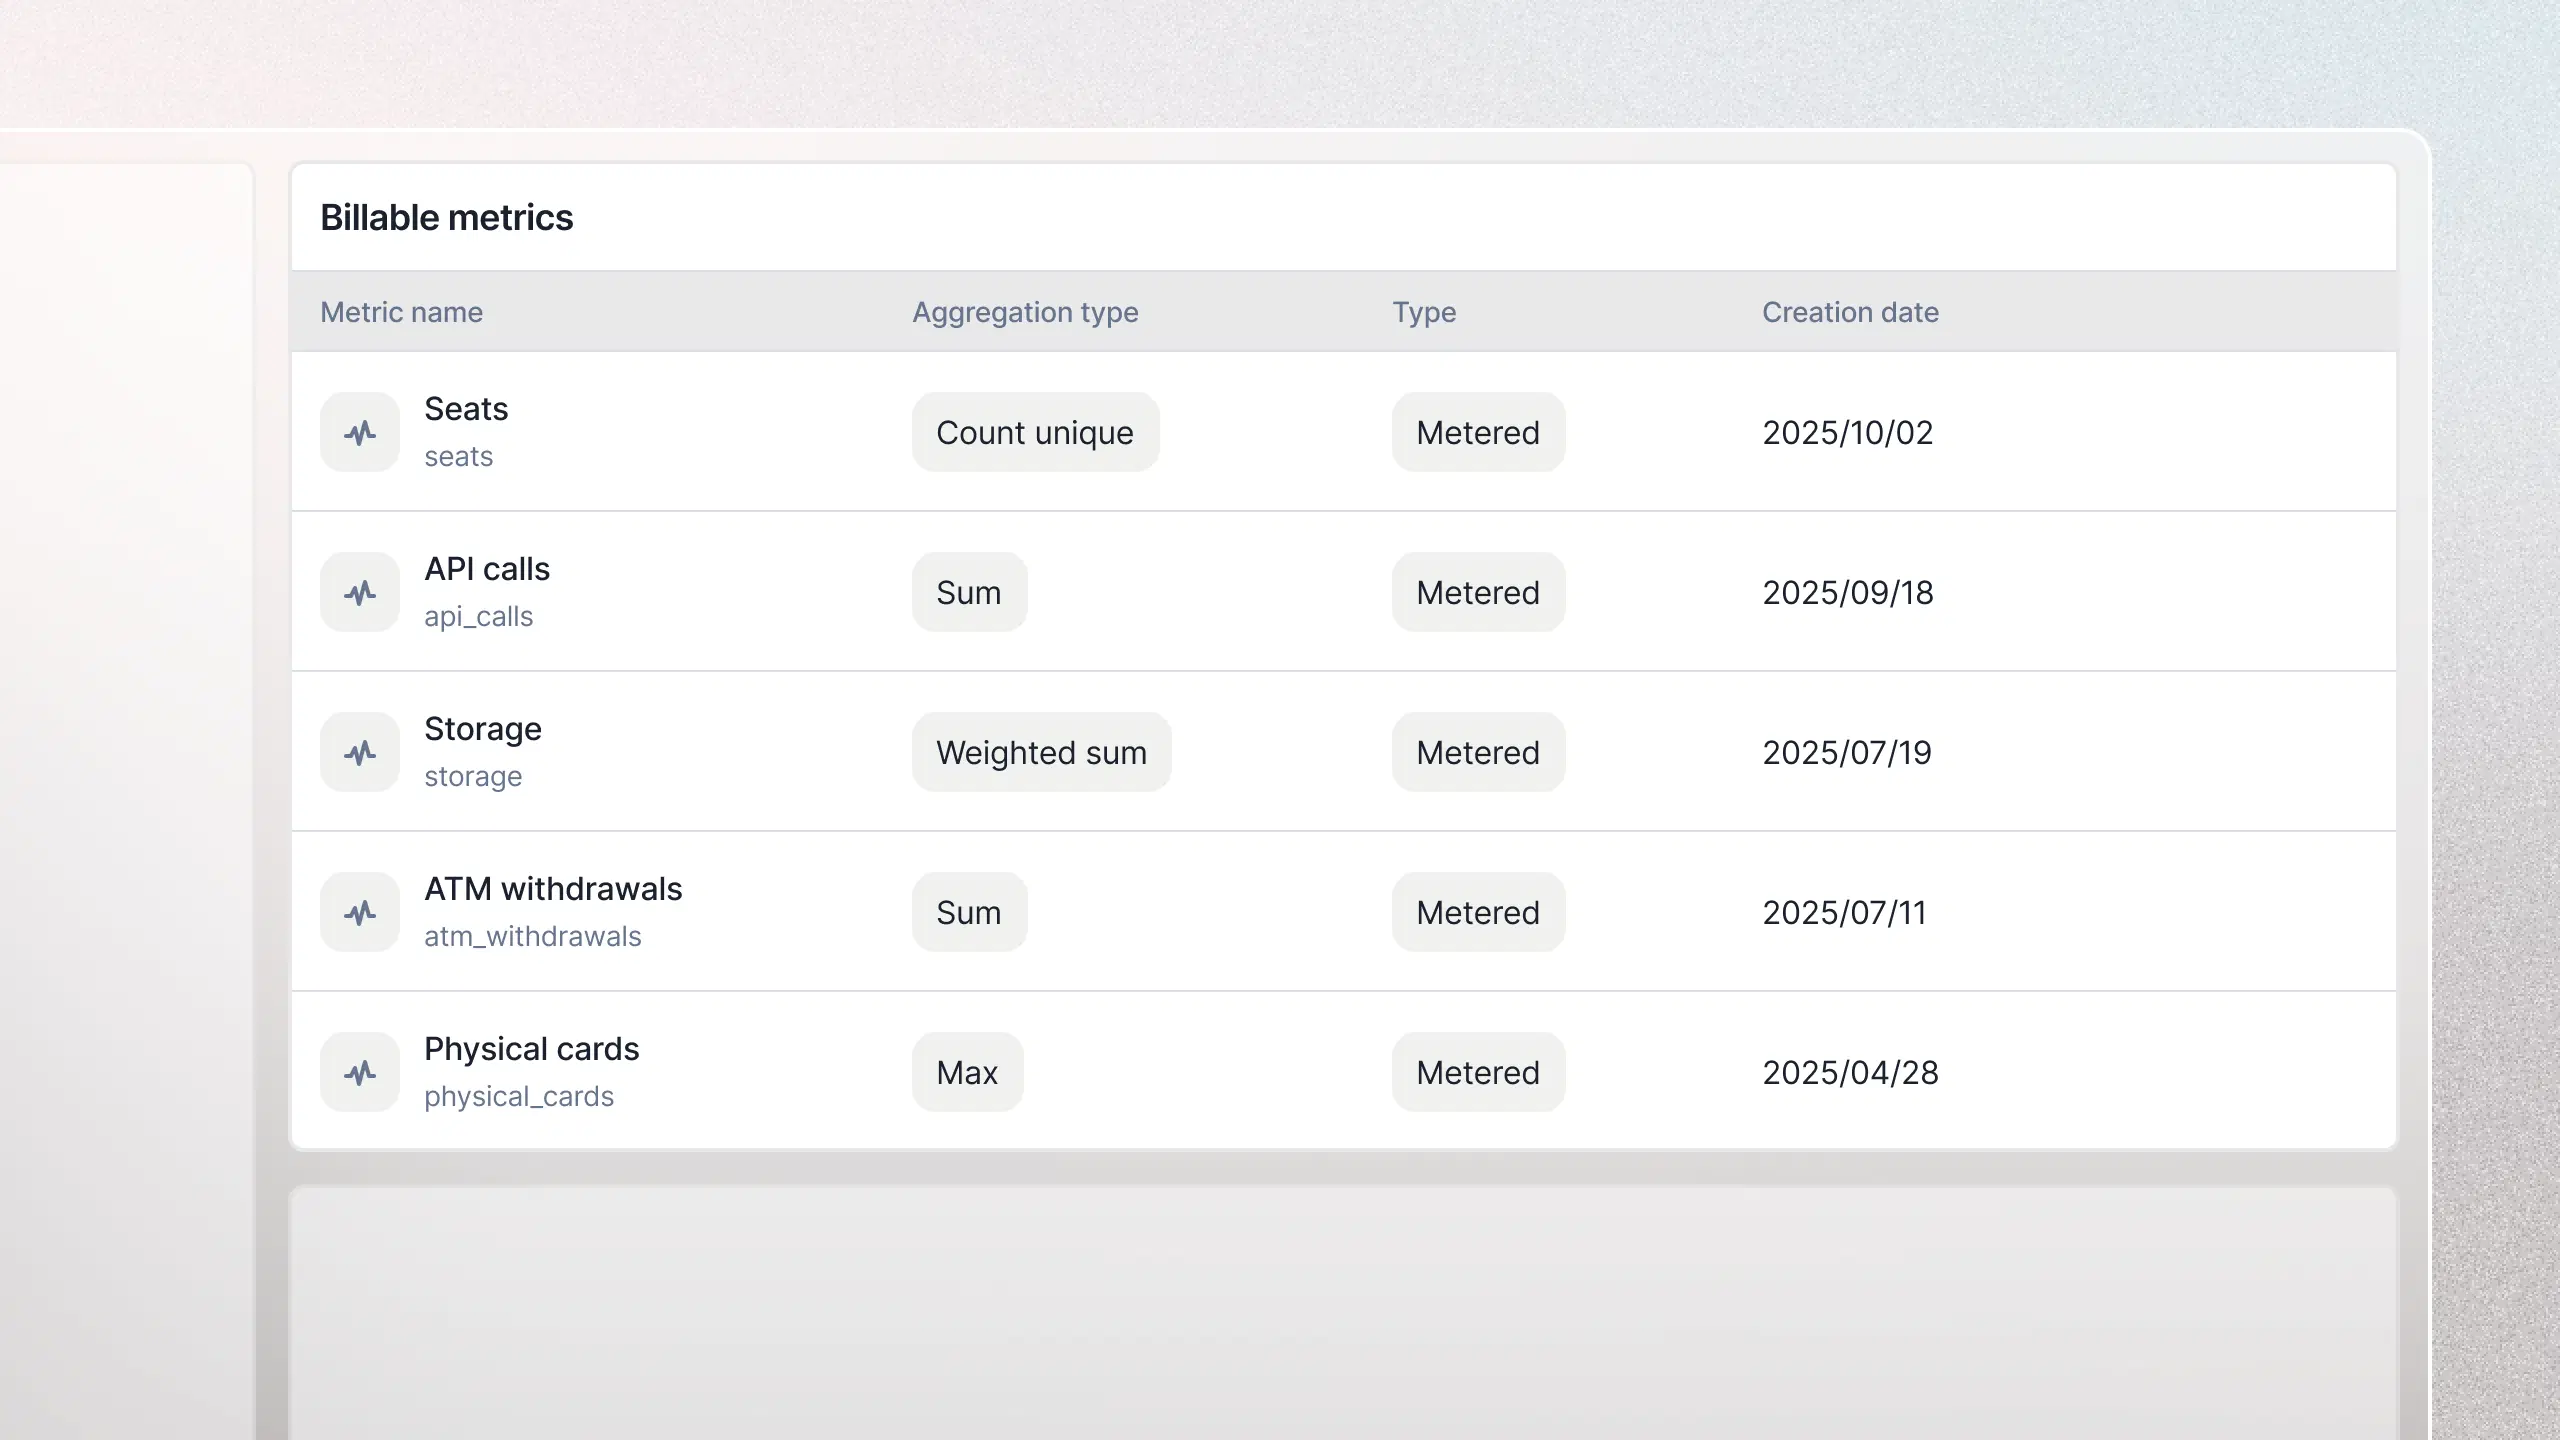Screen dimensions: 2560x1440
Task: Click the Sum badge for ATM withdrawals
Action: [x=969, y=912]
